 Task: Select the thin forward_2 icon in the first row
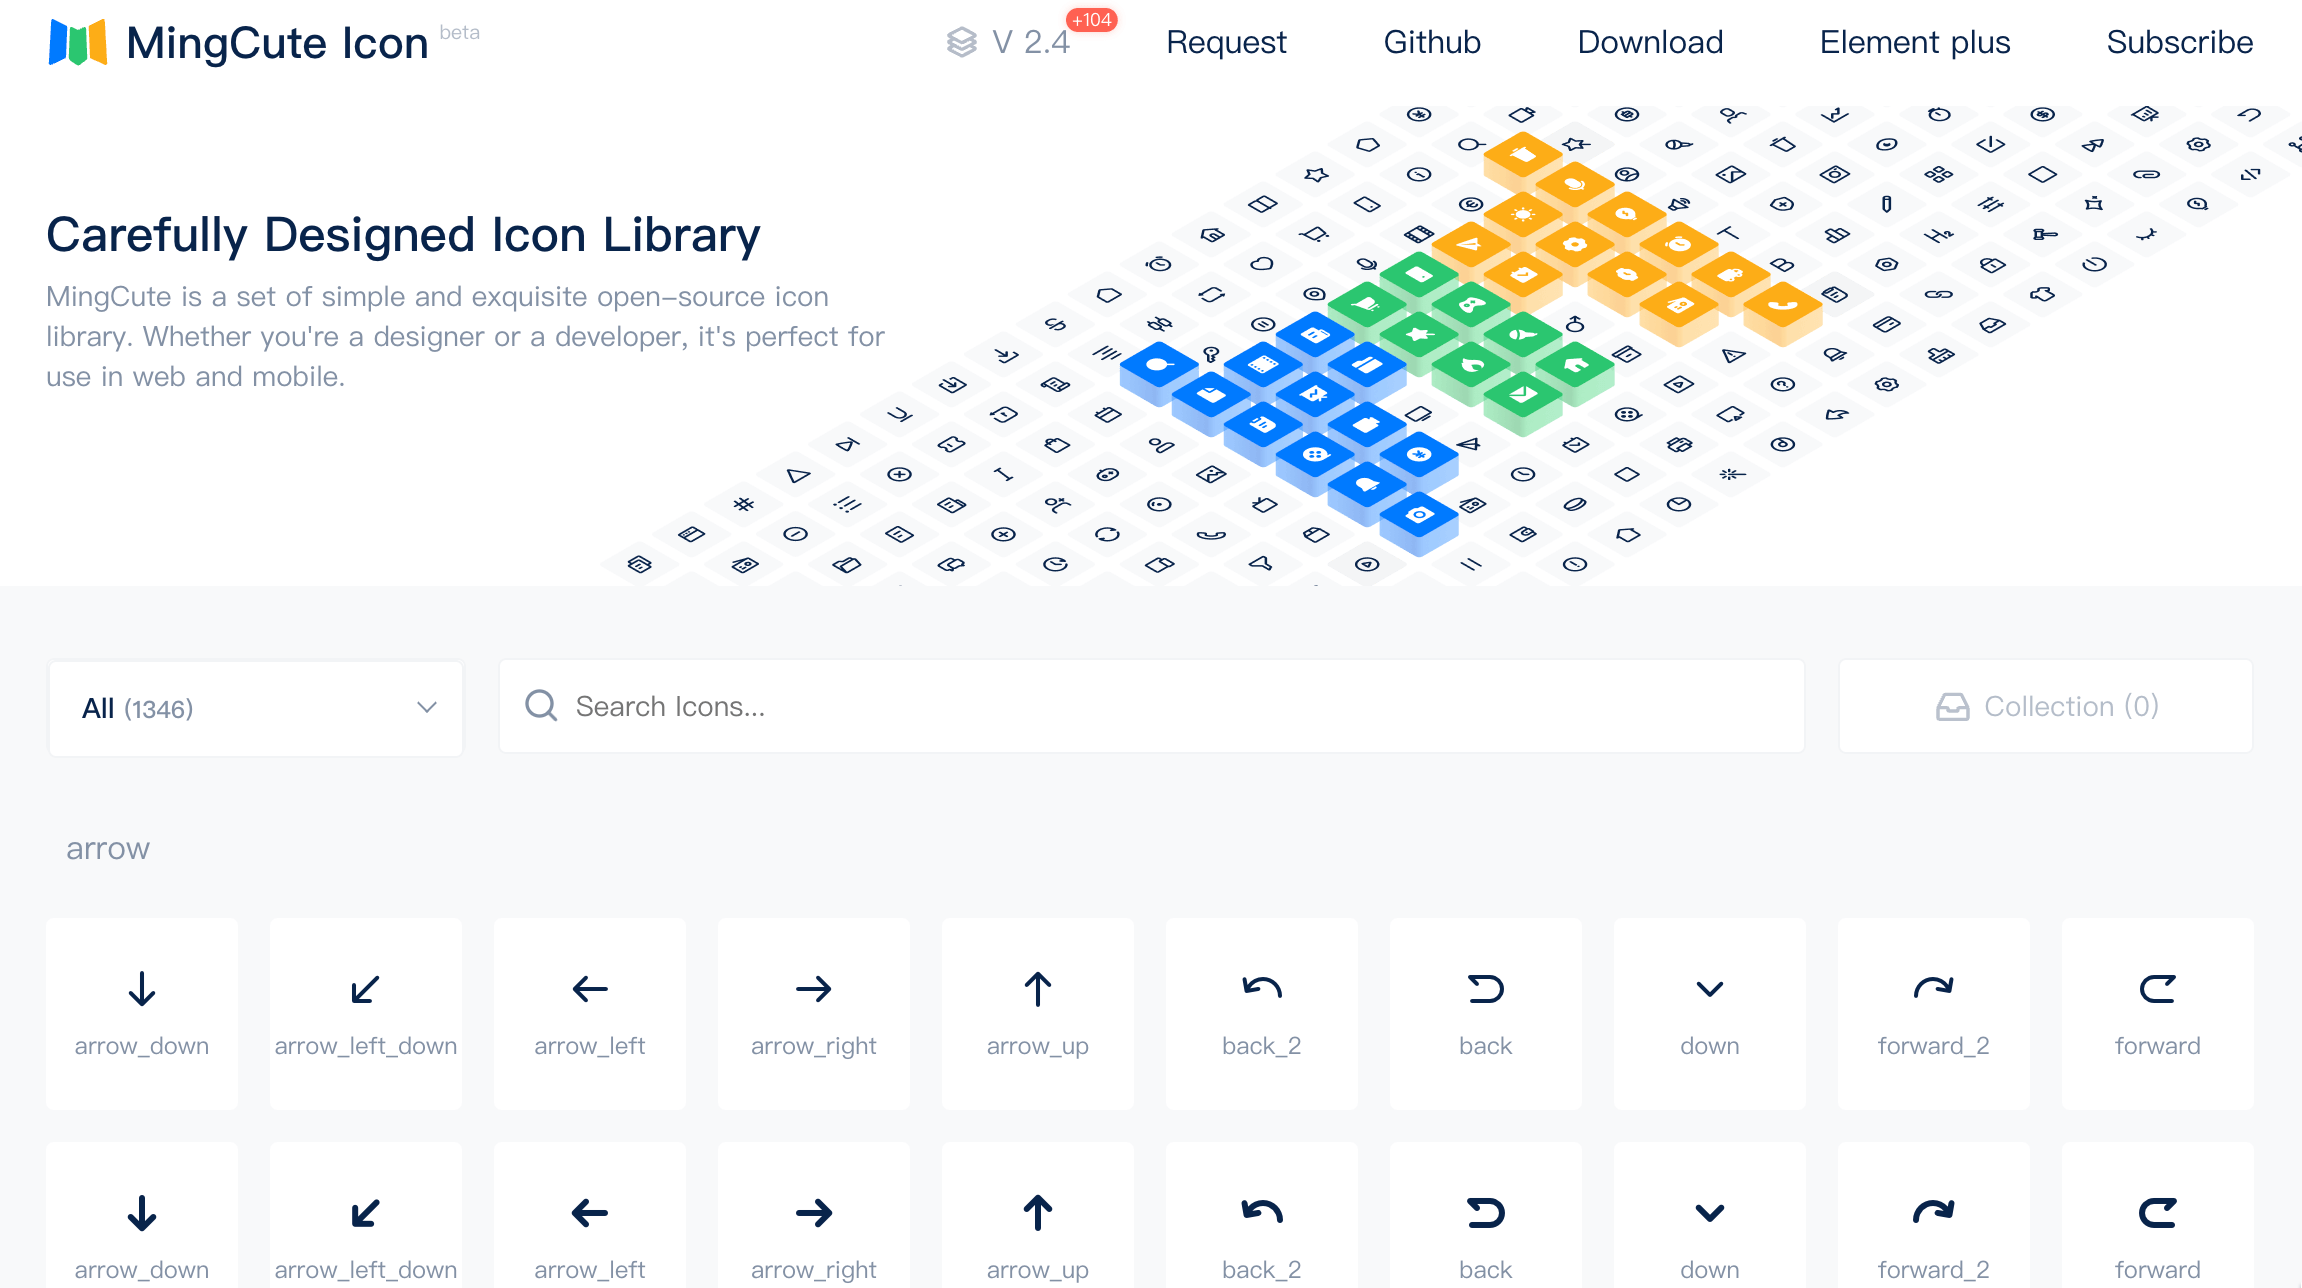[x=1934, y=988]
